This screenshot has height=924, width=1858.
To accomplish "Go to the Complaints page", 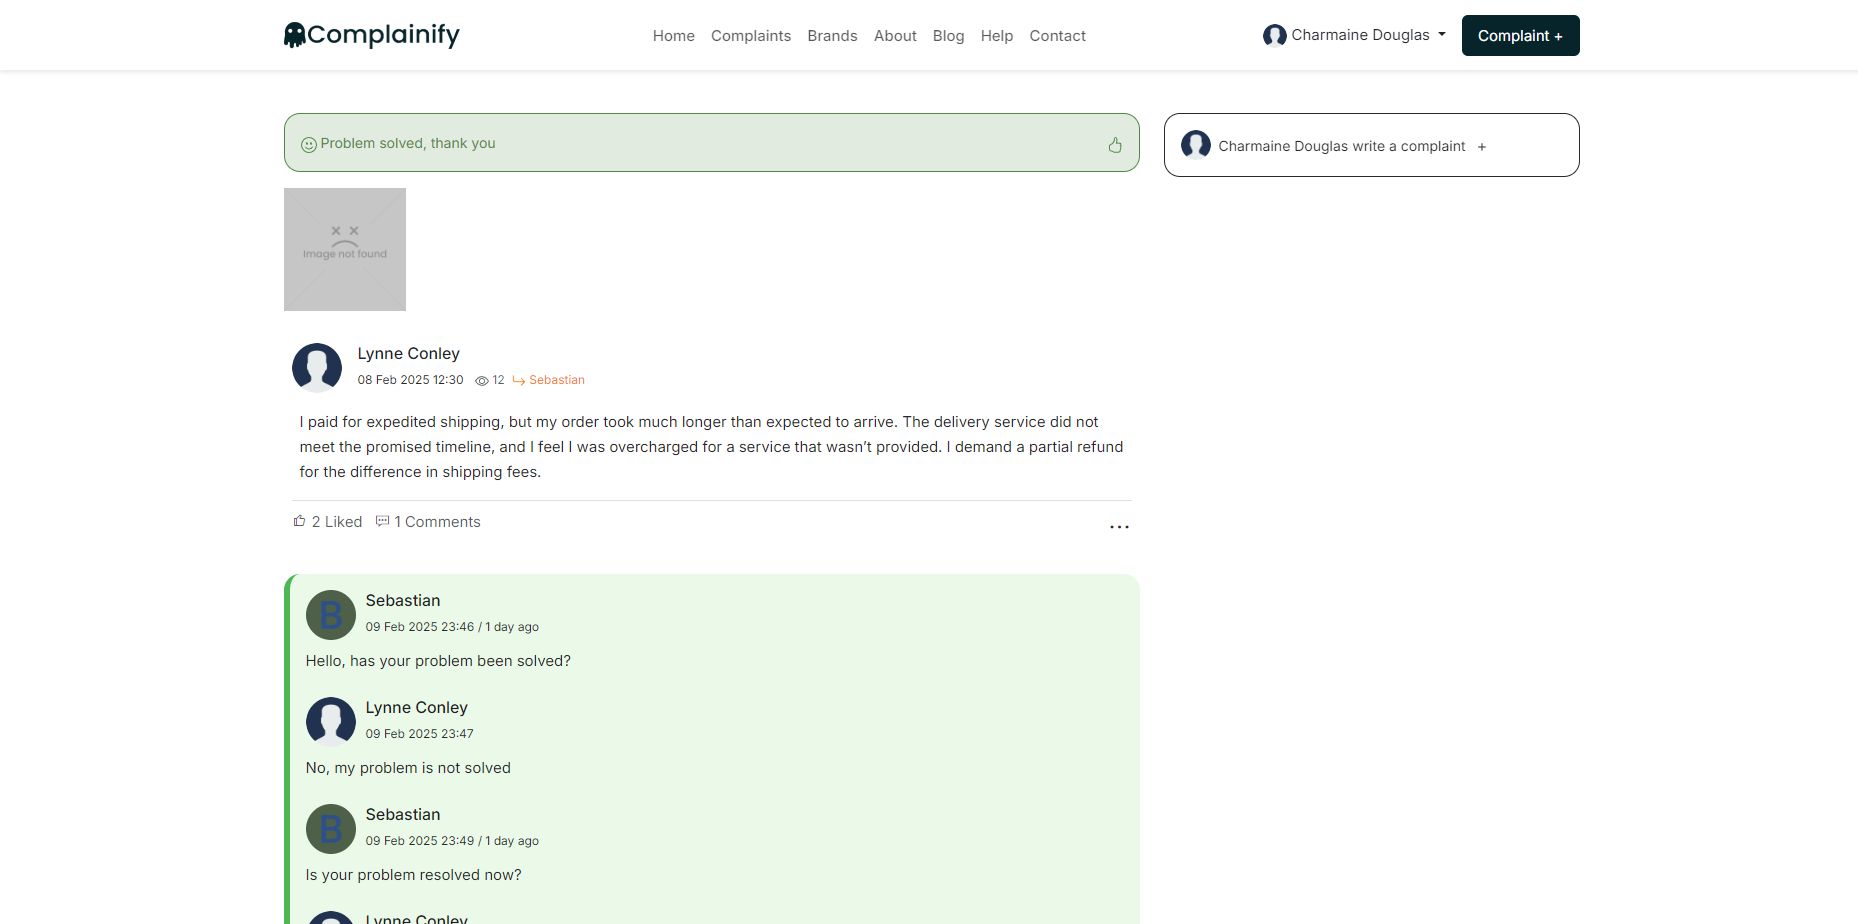I will (751, 36).
